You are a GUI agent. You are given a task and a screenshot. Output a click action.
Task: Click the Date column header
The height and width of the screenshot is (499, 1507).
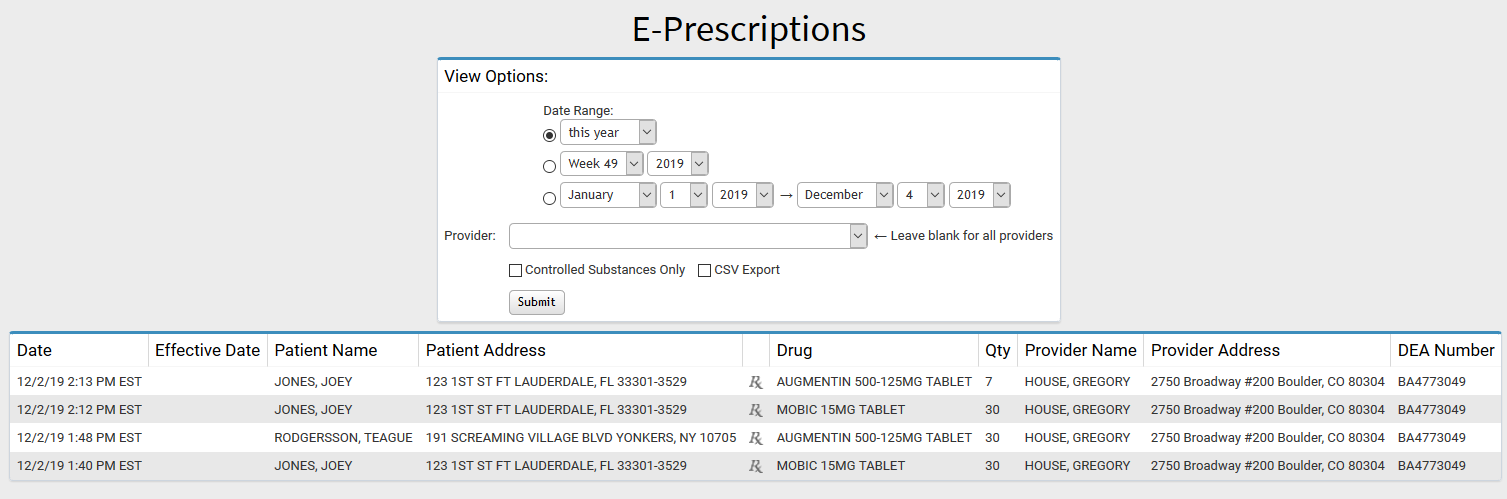coord(35,350)
